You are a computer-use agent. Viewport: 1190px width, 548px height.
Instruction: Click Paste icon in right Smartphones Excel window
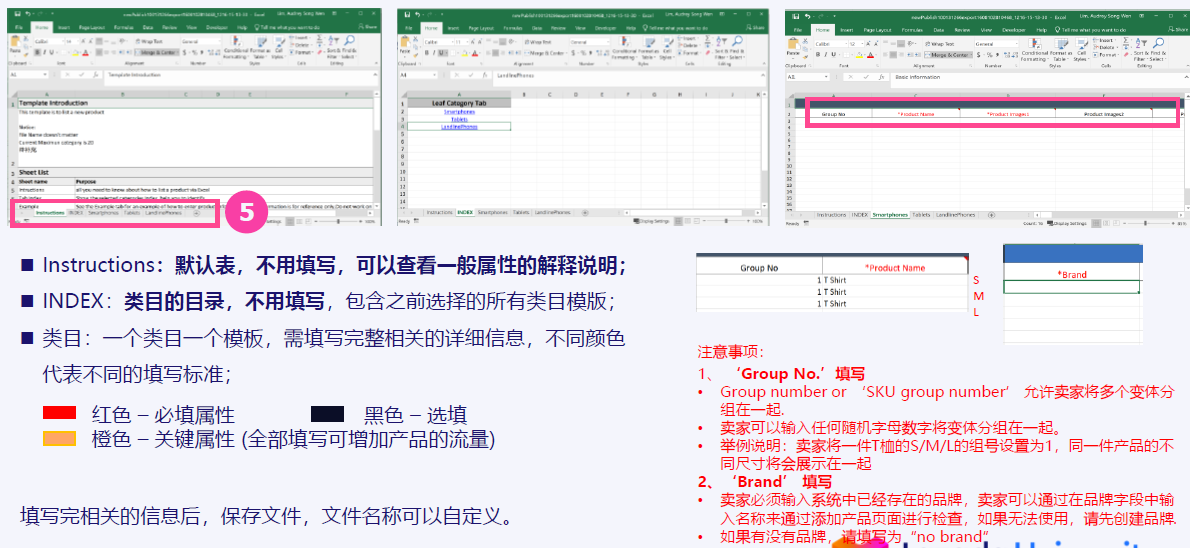click(x=793, y=44)
